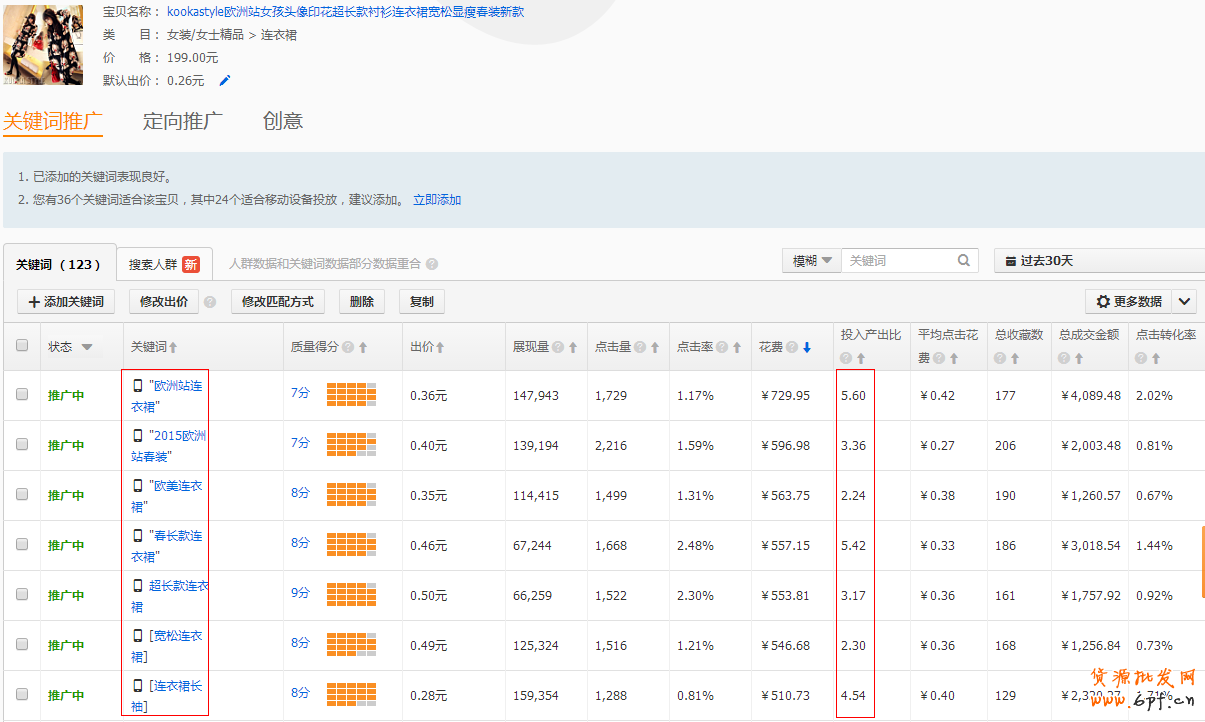Click the 立即添加 link
This screenshot has width=1205, height=722.
click(437, 200)
